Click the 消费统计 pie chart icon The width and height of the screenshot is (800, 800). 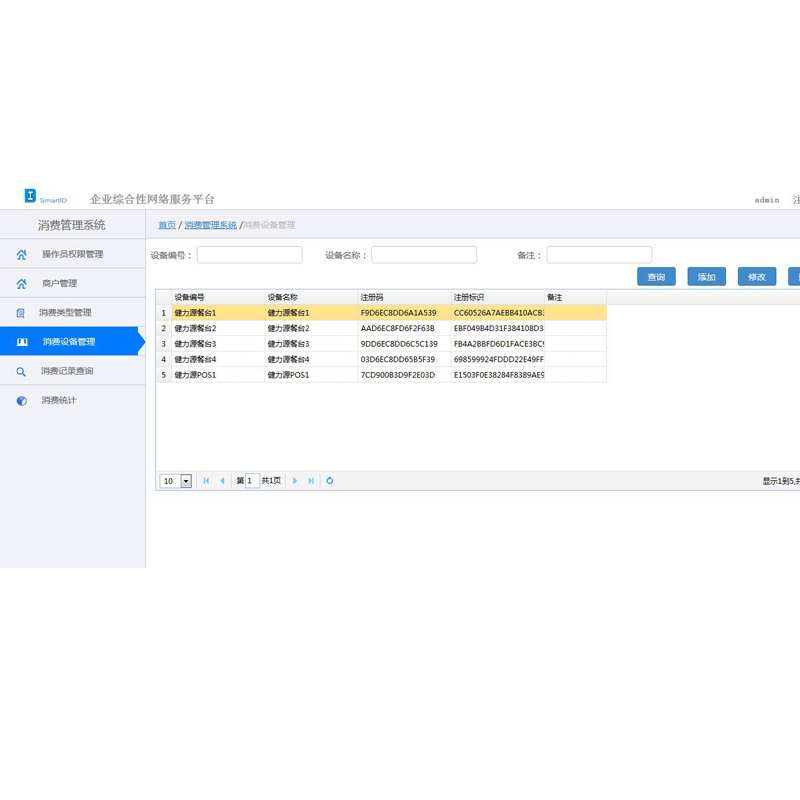[21, 401]
